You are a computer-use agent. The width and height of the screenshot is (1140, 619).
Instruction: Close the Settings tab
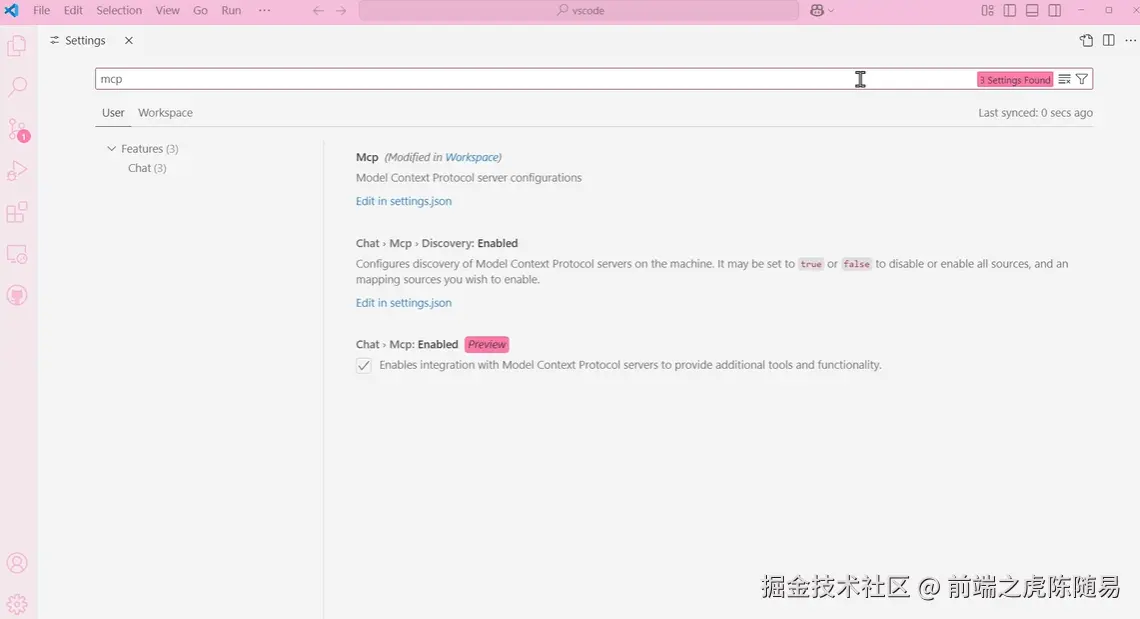pos(129,41)
